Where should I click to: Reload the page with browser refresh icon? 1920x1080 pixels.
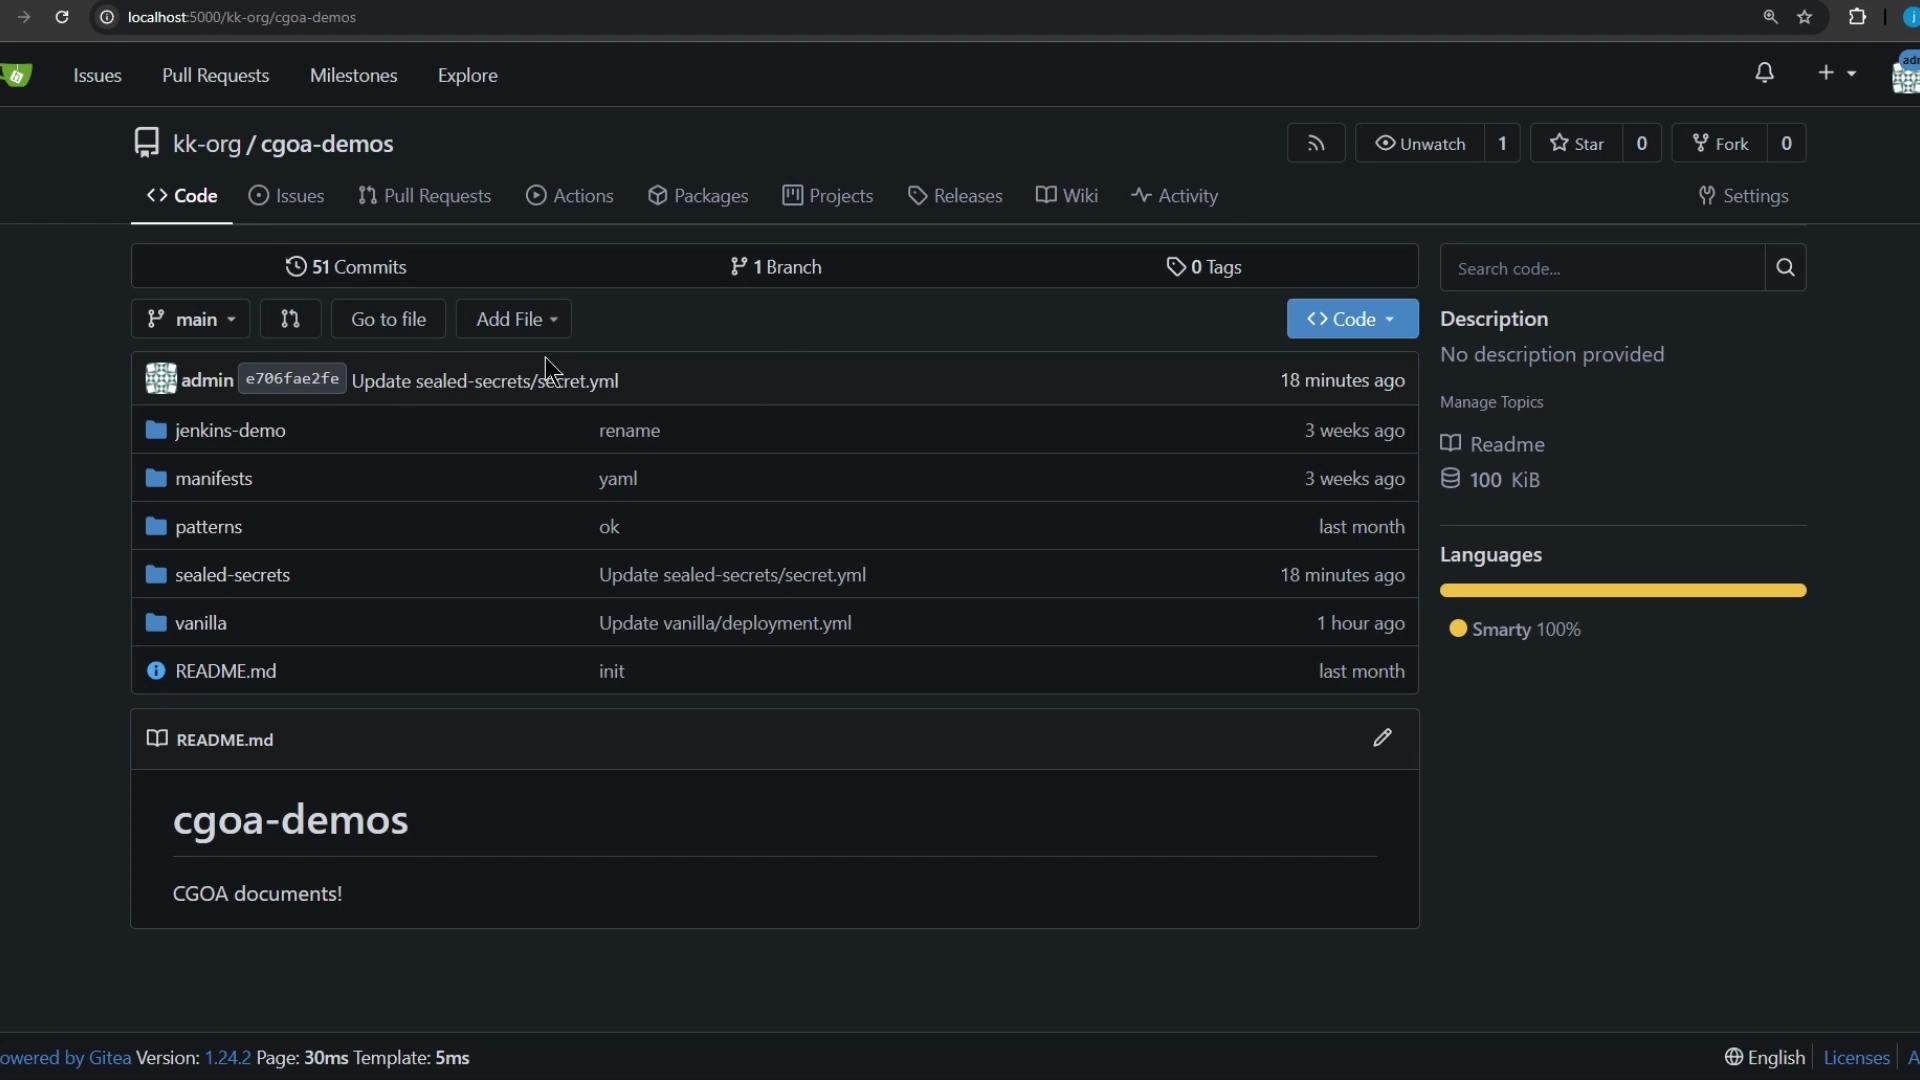tap(62, 17)
